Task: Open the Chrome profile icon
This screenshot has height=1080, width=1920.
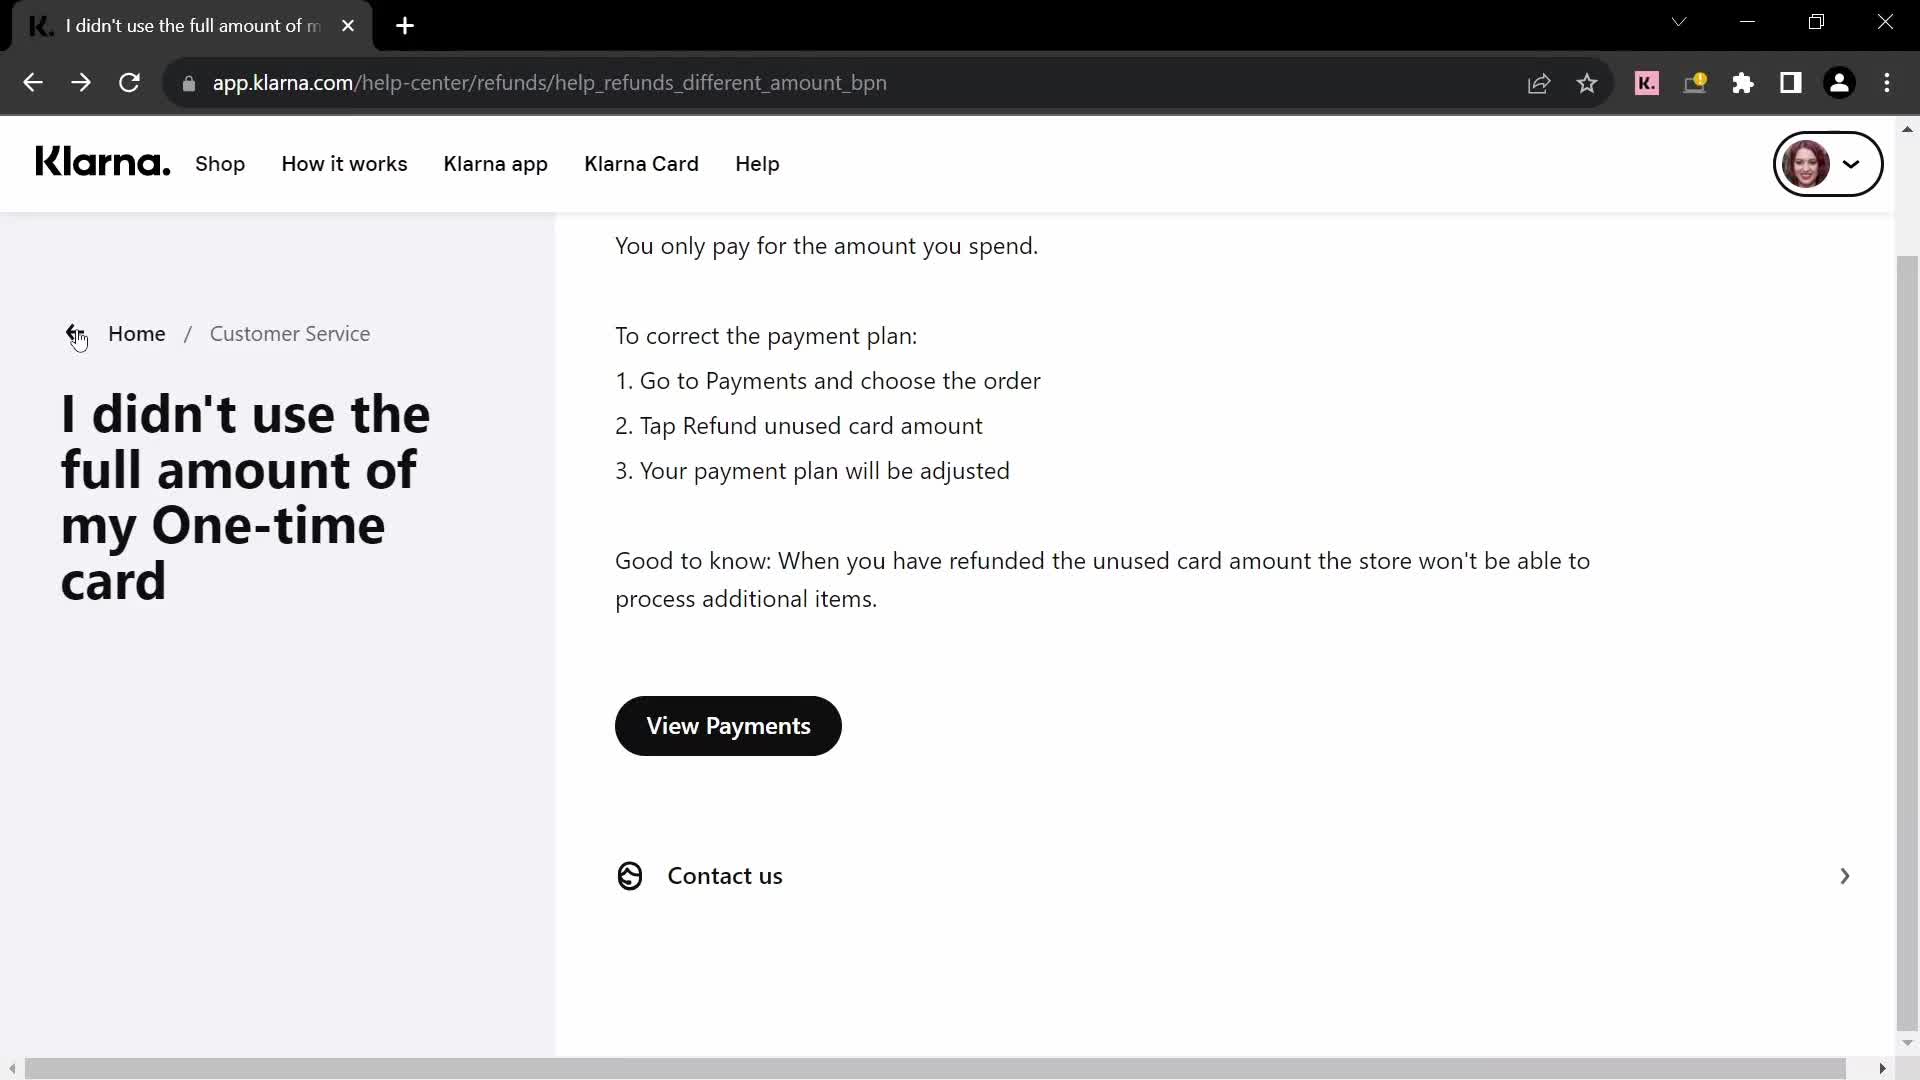Action: pyautogui.click(x=1839, y=83)
